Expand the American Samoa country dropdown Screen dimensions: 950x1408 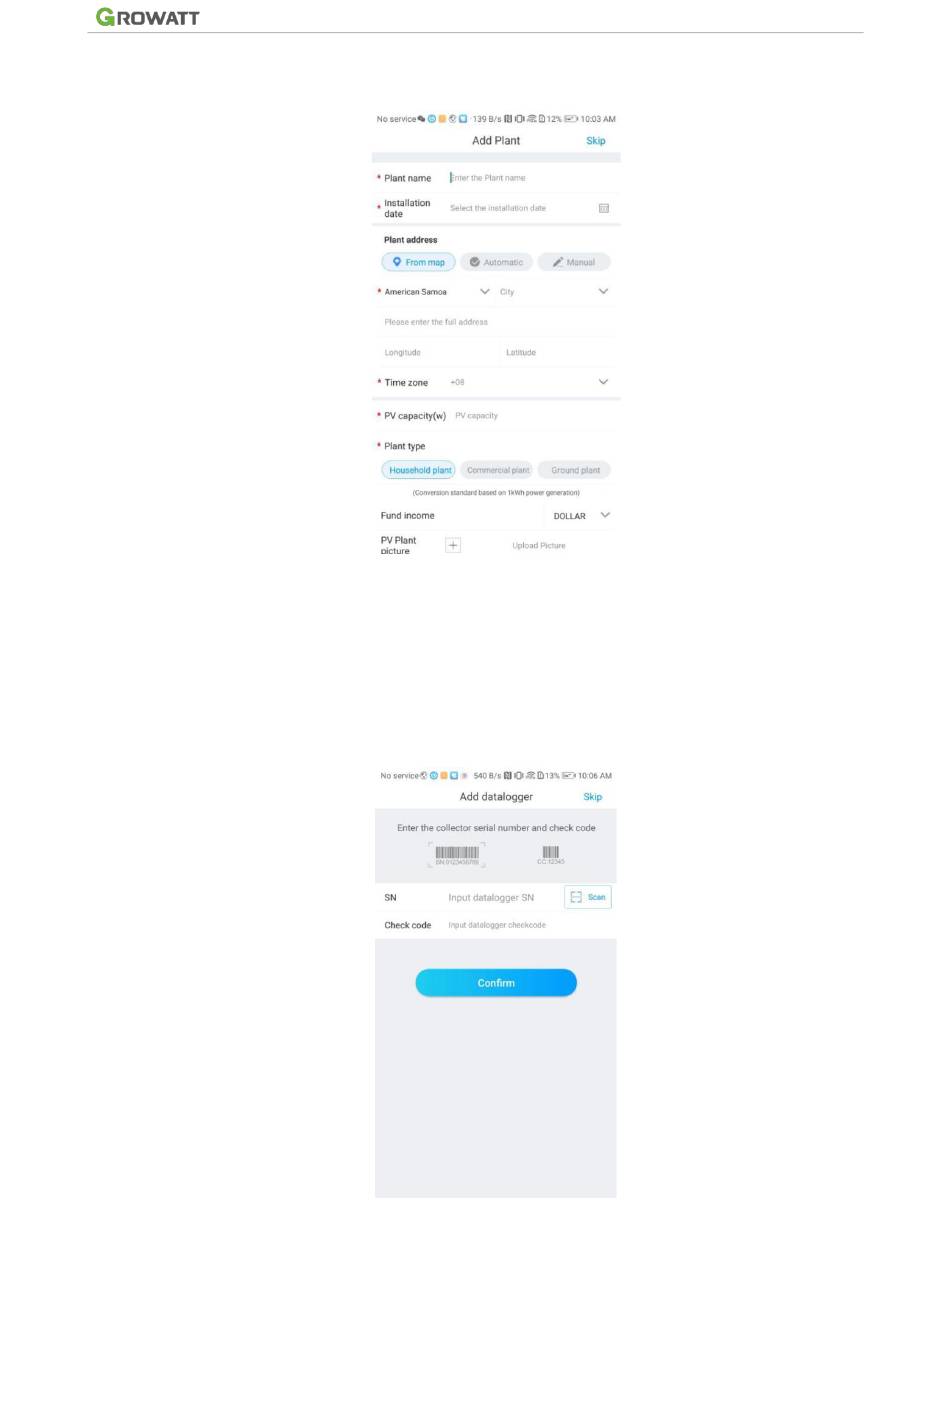[437, 292]
